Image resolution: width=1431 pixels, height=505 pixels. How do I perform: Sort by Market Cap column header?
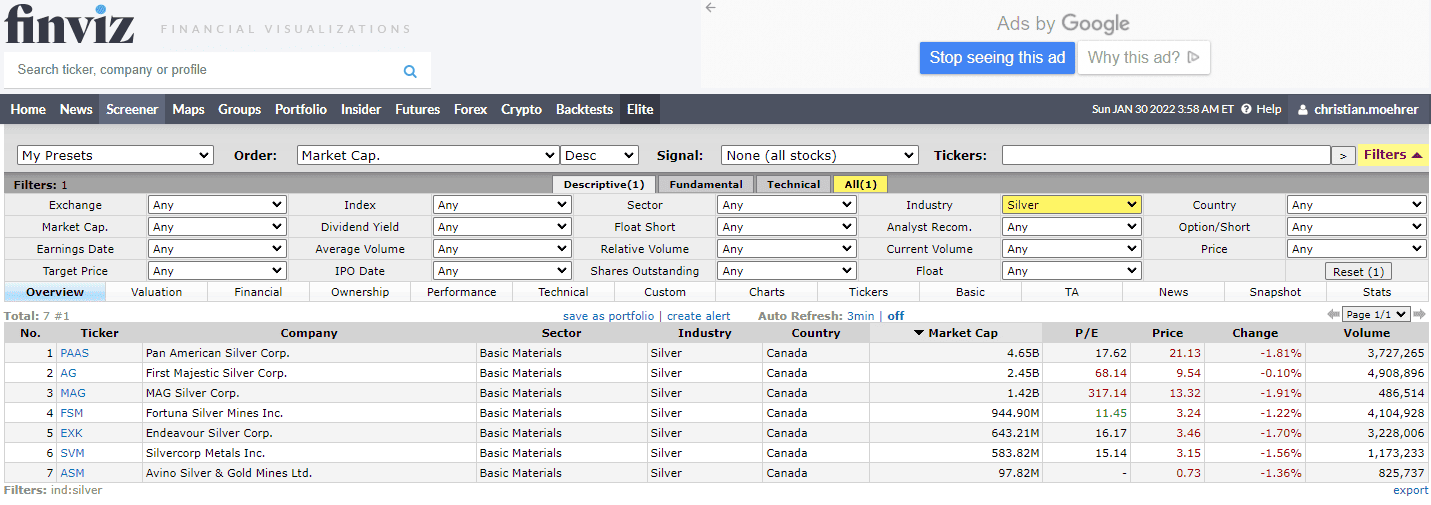pyautogui.click(x=955, y=333)
